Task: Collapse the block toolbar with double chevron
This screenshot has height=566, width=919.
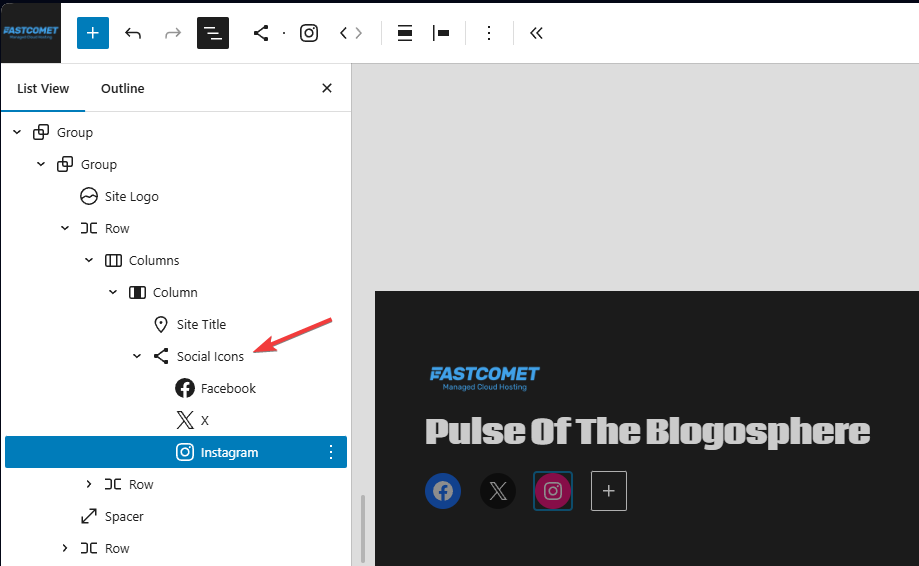Action: tap(536, 33)
